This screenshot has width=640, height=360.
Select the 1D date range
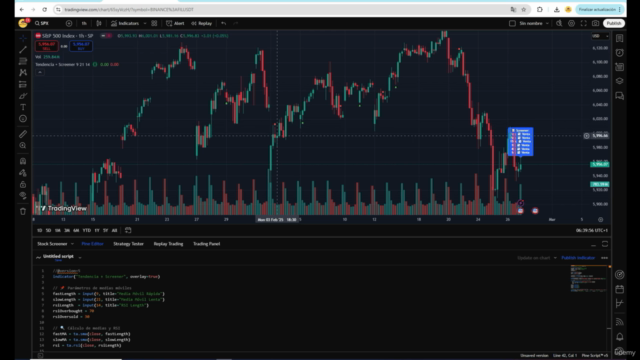tap(40, 231)
